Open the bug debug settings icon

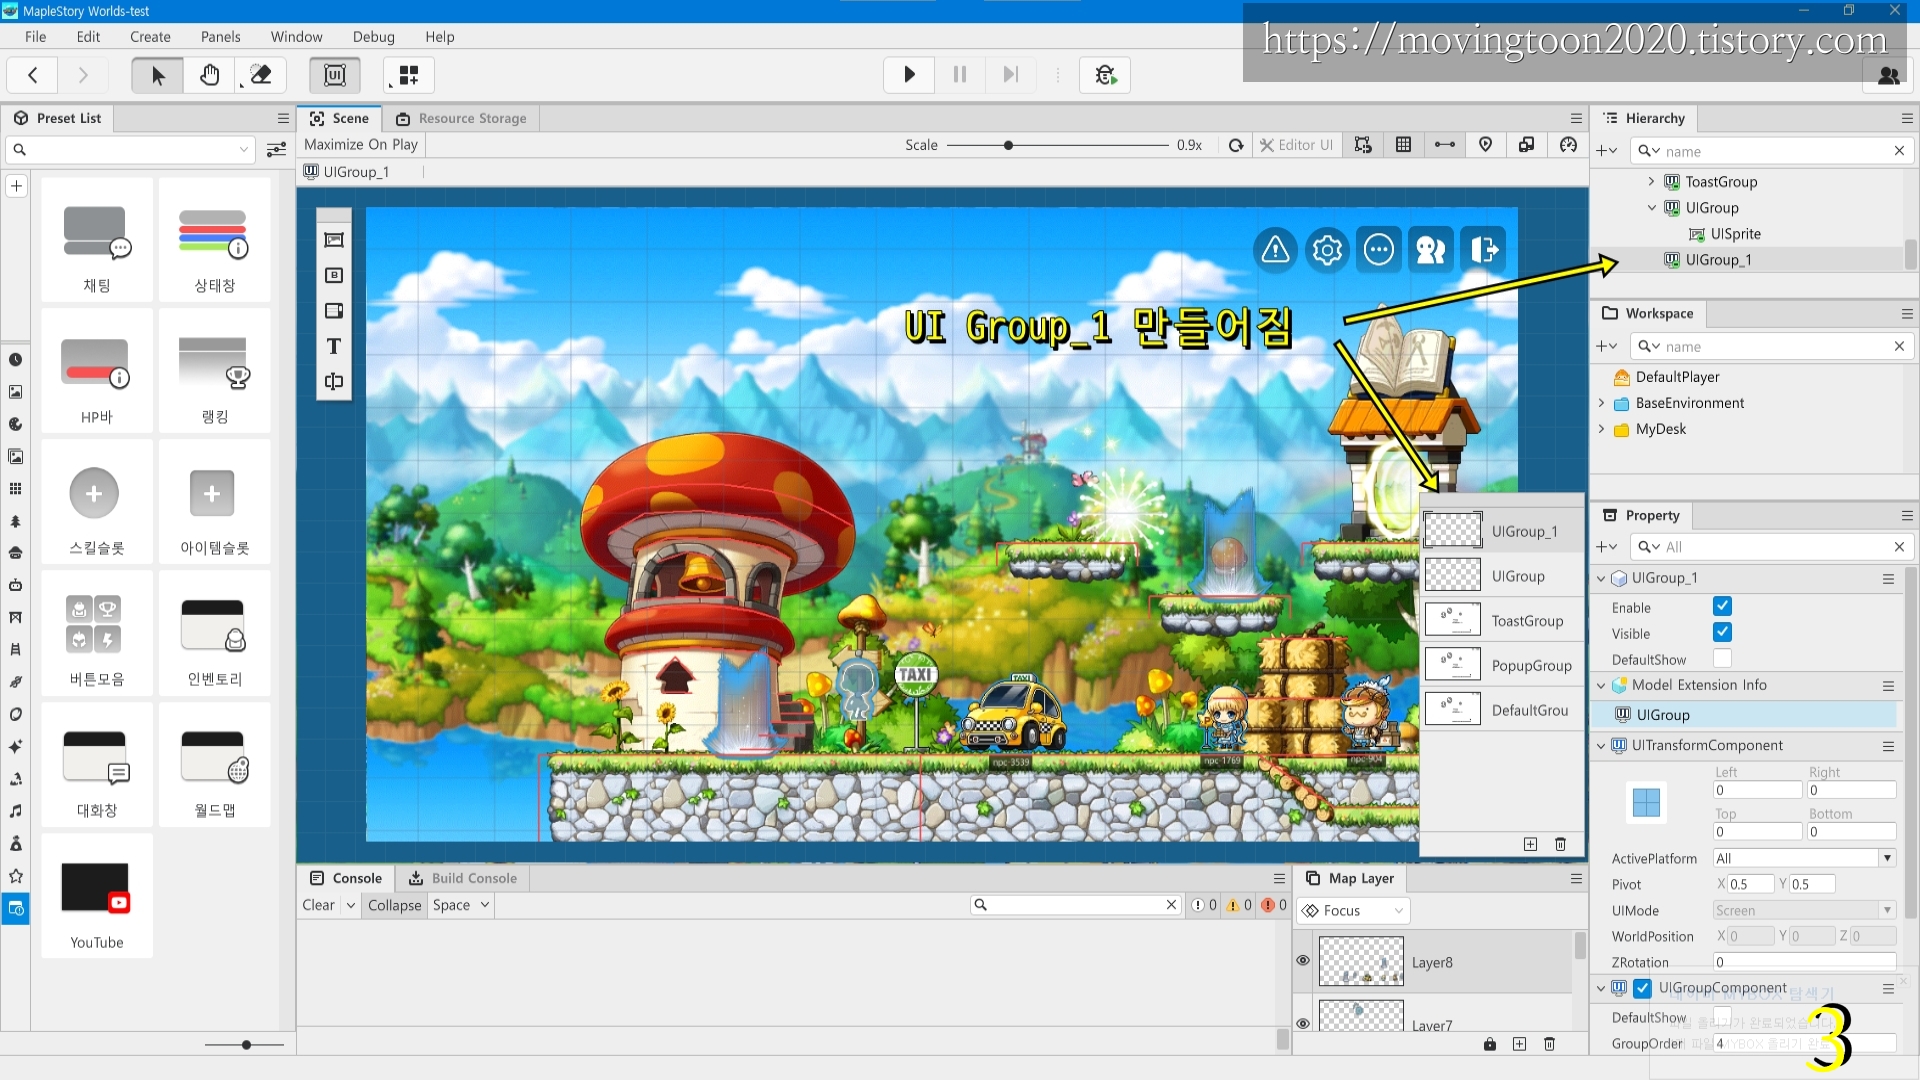(x=1105, y=75)
